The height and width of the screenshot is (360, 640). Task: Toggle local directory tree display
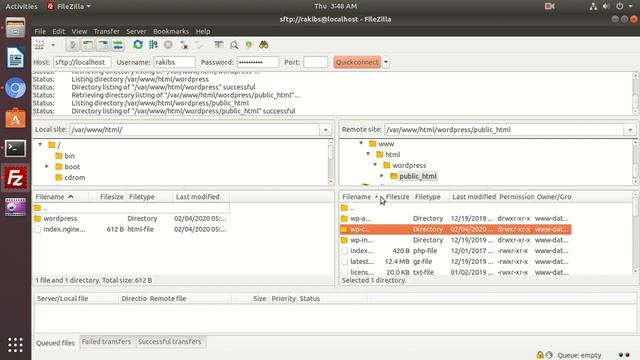(x=88, y=45)
